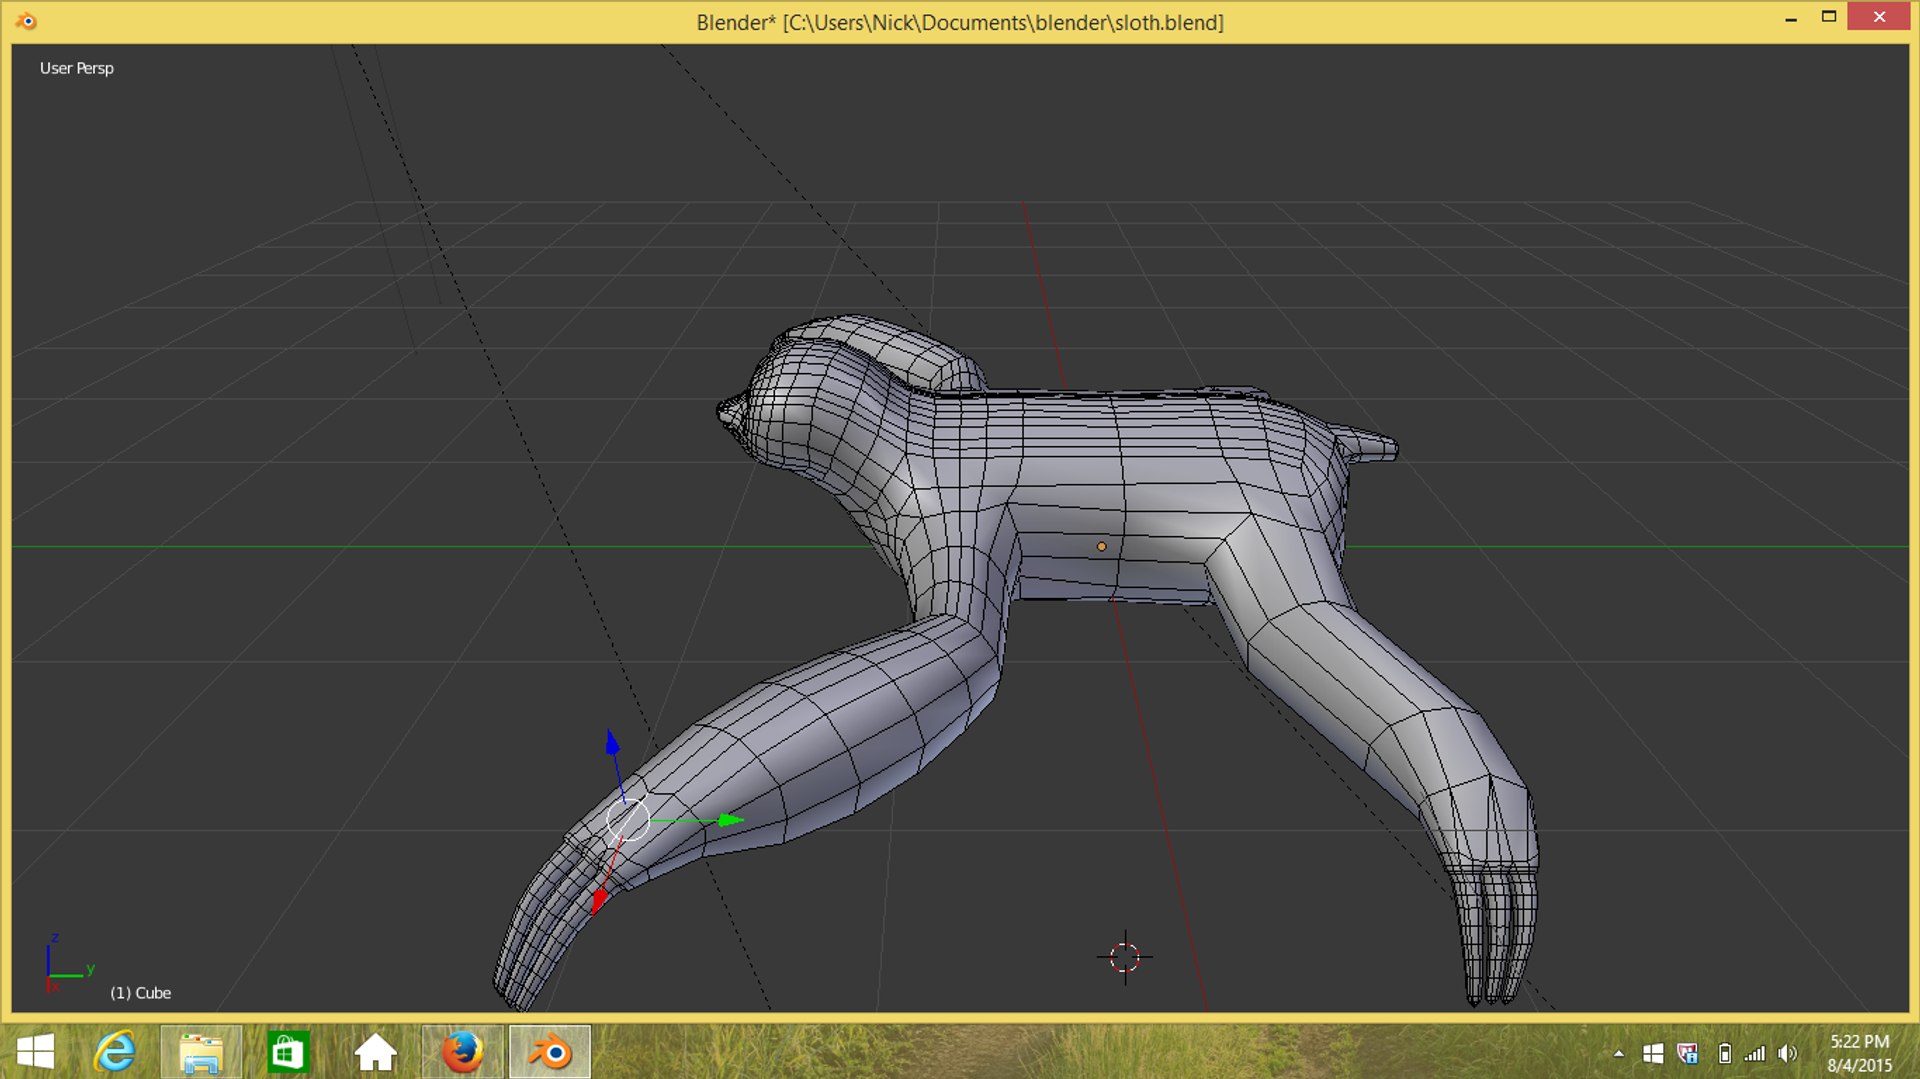Viewport: 1920px width, 1079px height.
Task: Click the Blender logo in title bar
Action: pyautogui.click(x=26, y=21)
